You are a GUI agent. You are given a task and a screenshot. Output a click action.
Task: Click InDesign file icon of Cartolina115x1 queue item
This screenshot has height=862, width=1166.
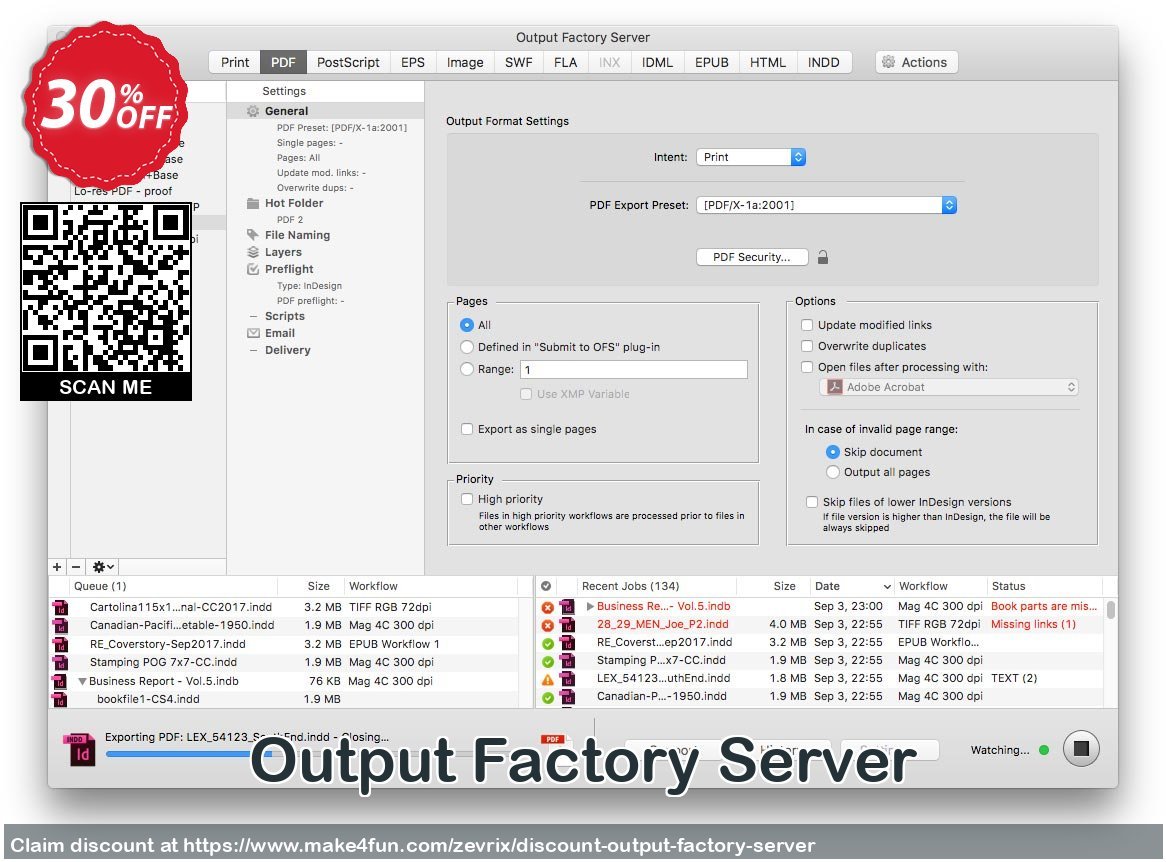(60, 608)
